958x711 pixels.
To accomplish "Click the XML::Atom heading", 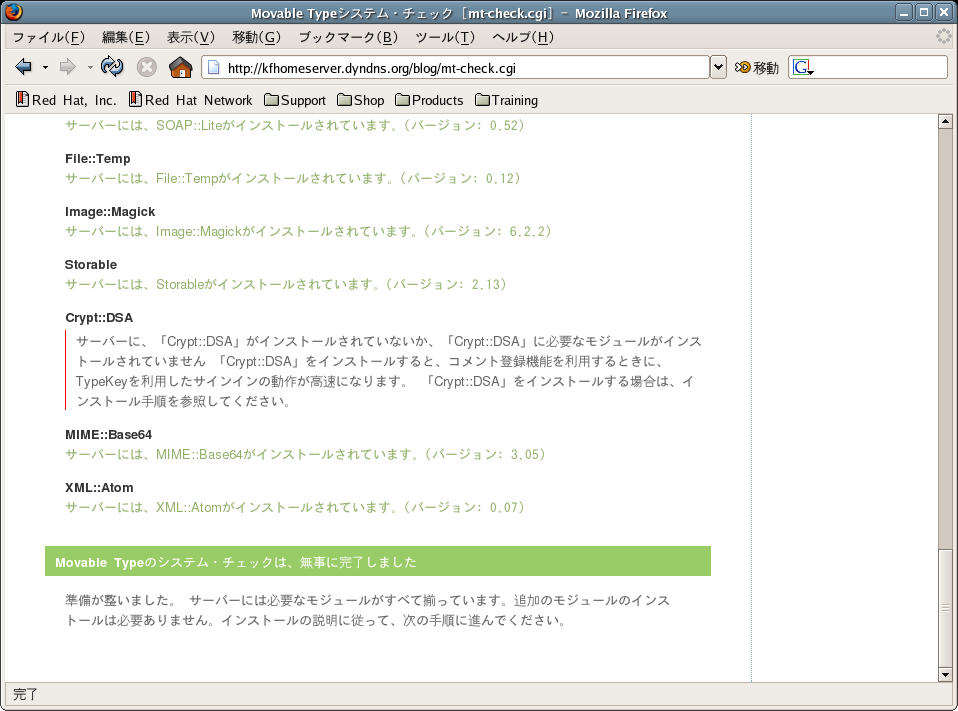I will click(x=99, y=487).
